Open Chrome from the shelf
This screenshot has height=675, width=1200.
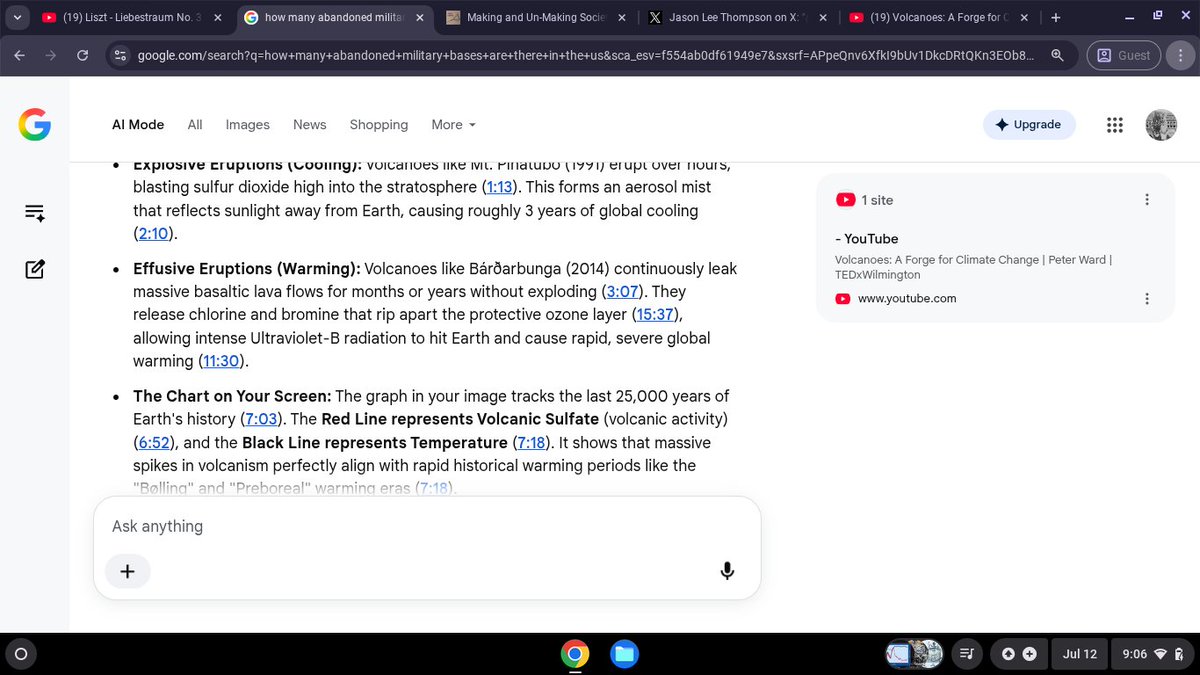(x=574, y=654)
